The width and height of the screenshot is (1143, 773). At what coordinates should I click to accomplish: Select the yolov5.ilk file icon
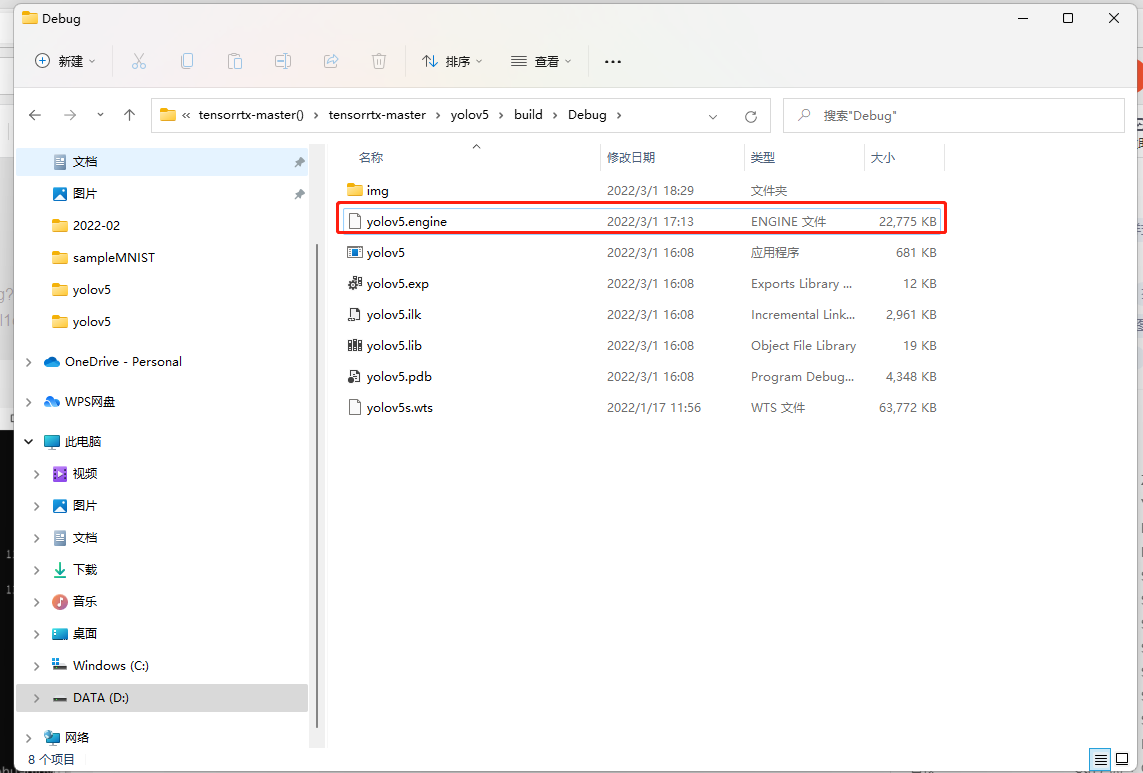click(355, 315)
